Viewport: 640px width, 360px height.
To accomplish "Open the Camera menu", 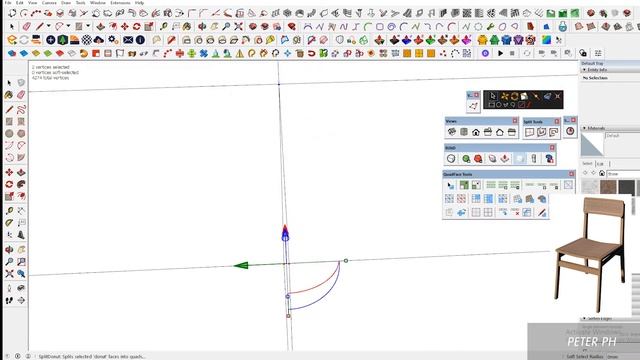I will (49, 2).
